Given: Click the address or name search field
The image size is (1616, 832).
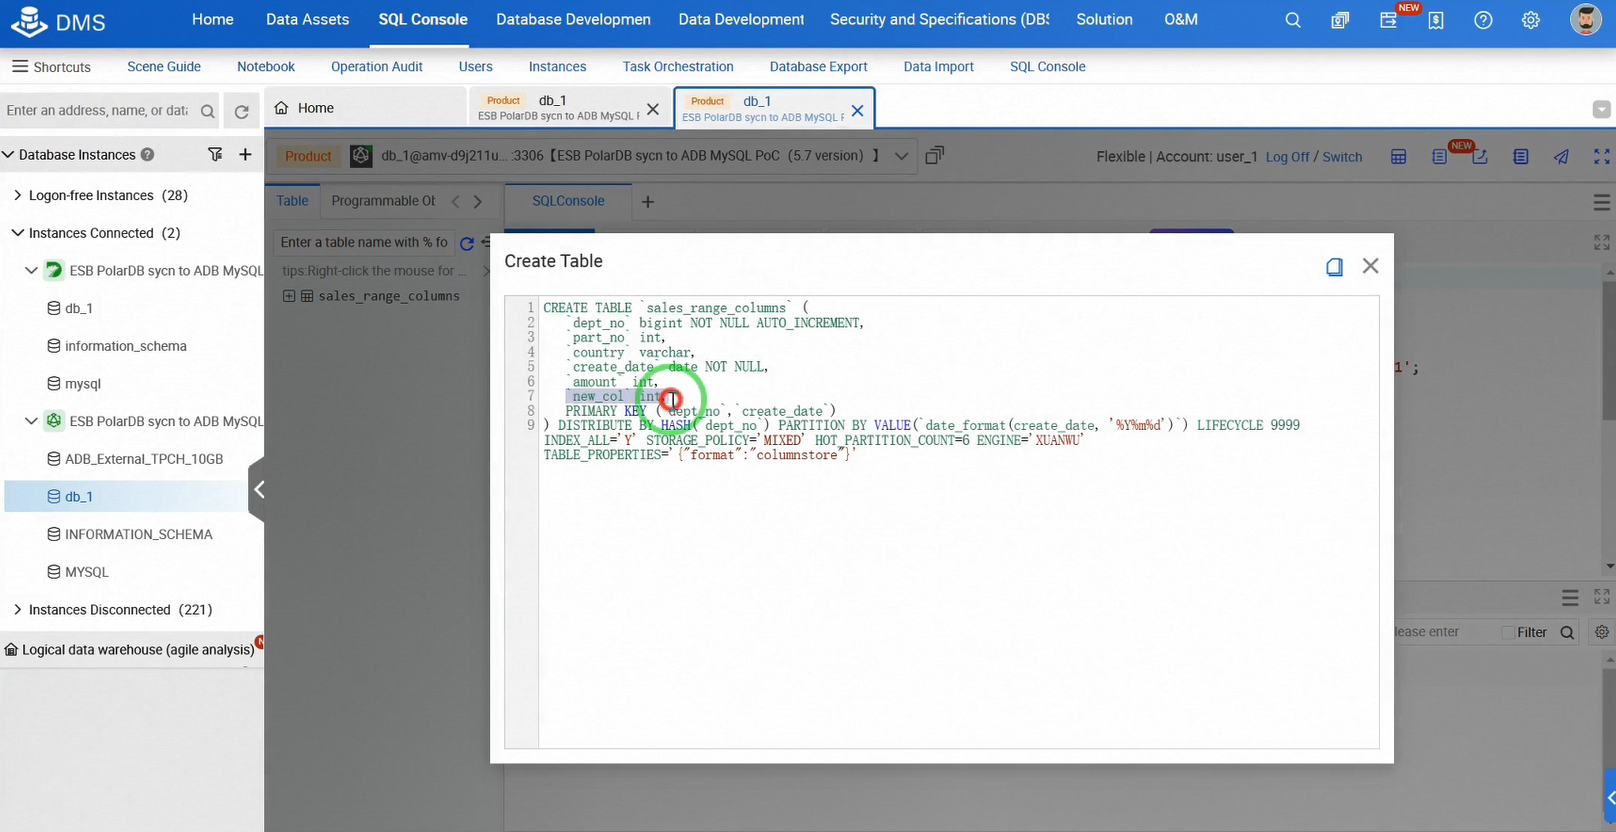Looking at the screenshot, I should tap(98, 111).
